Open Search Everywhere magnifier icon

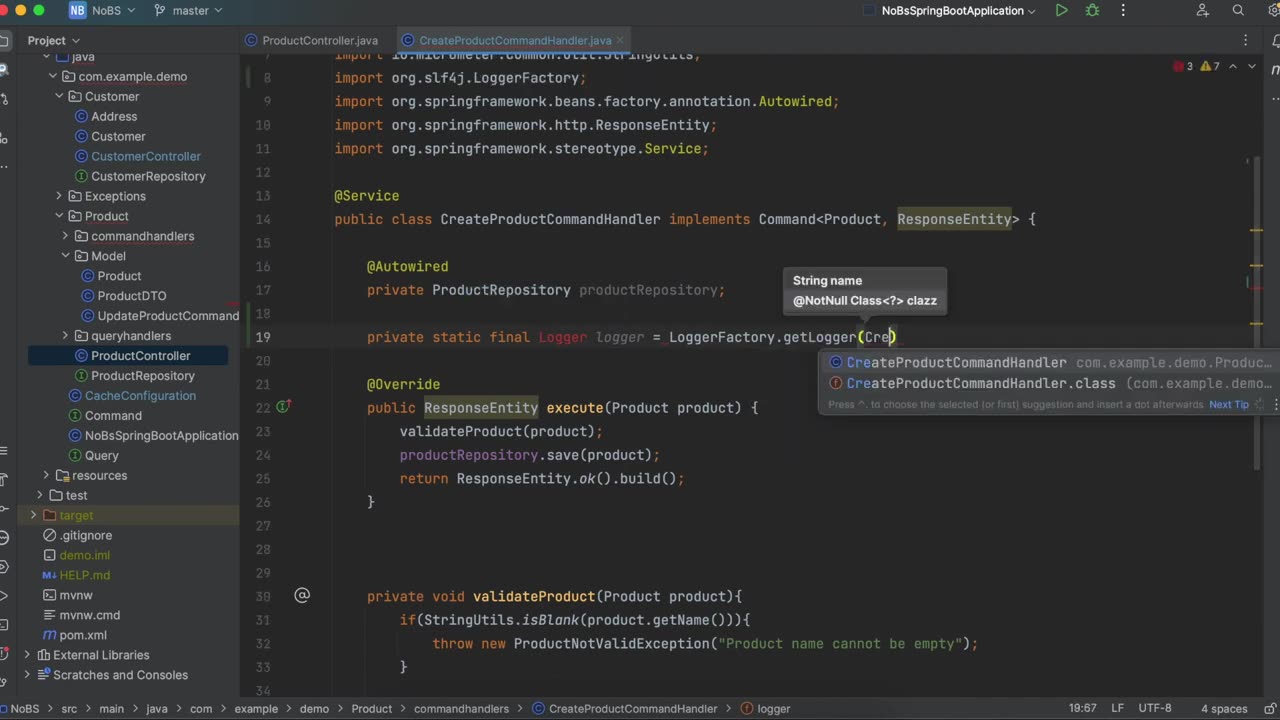coord(1238,11)
